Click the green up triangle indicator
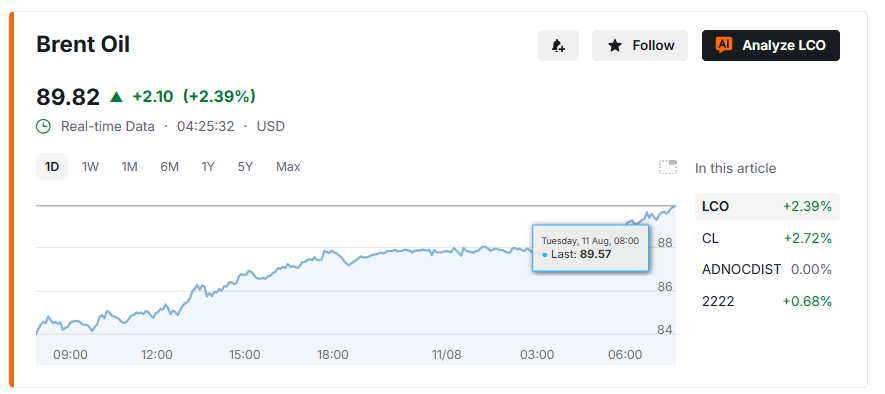Viewport: 885px width, 394px height. [x=116, y=97]
